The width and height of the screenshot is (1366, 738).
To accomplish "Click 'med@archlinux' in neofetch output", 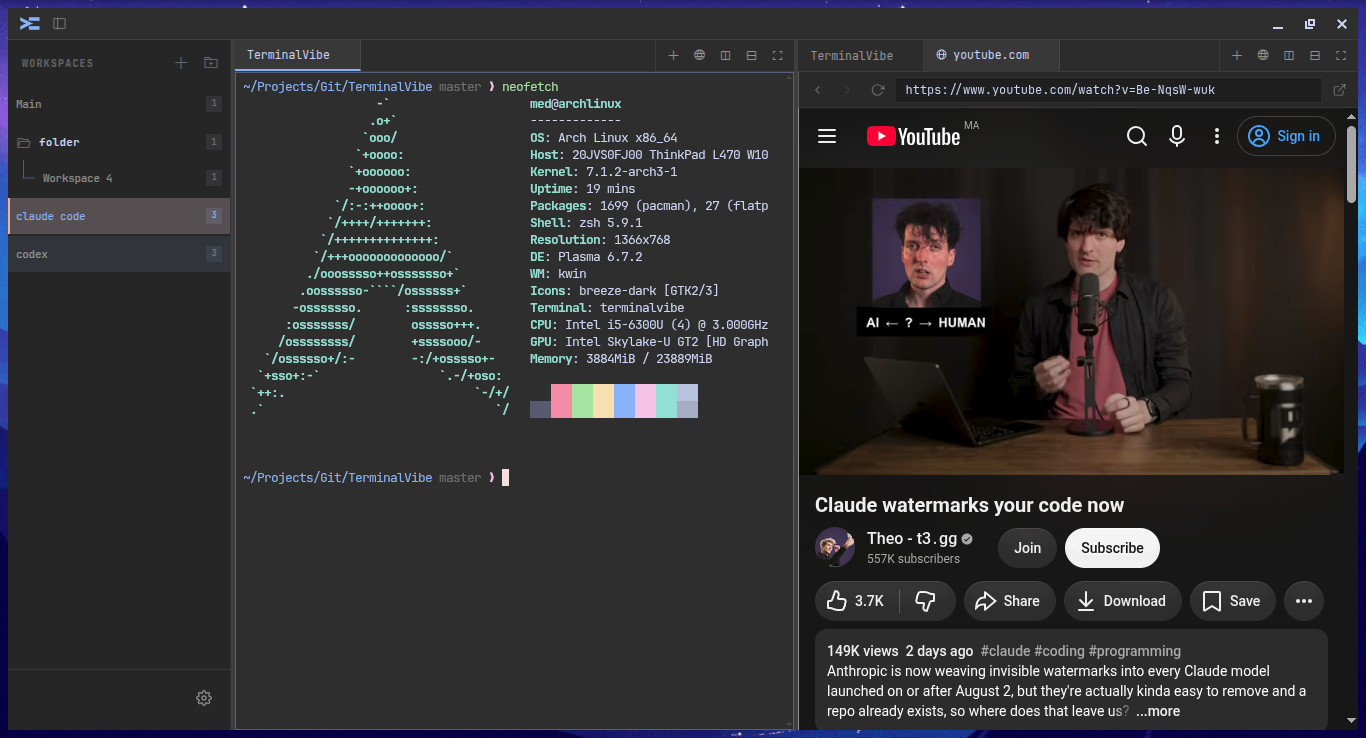I will 575,104.
